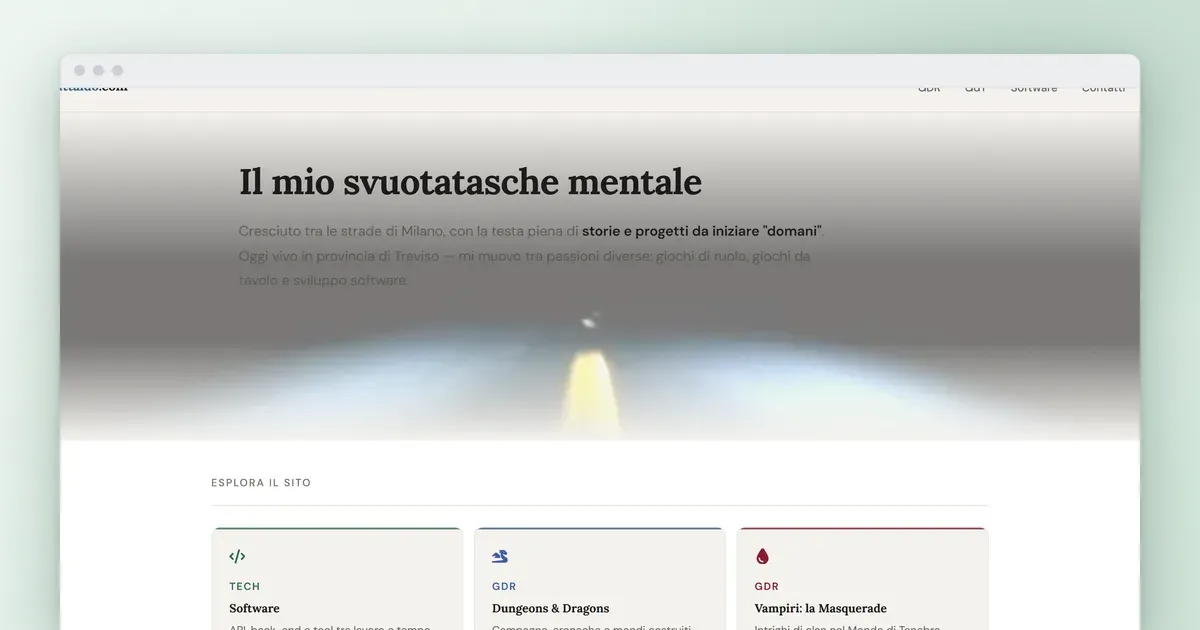
Task: Click the heading Il mio svuotatasche mentale
Action: tap(470, 182)
